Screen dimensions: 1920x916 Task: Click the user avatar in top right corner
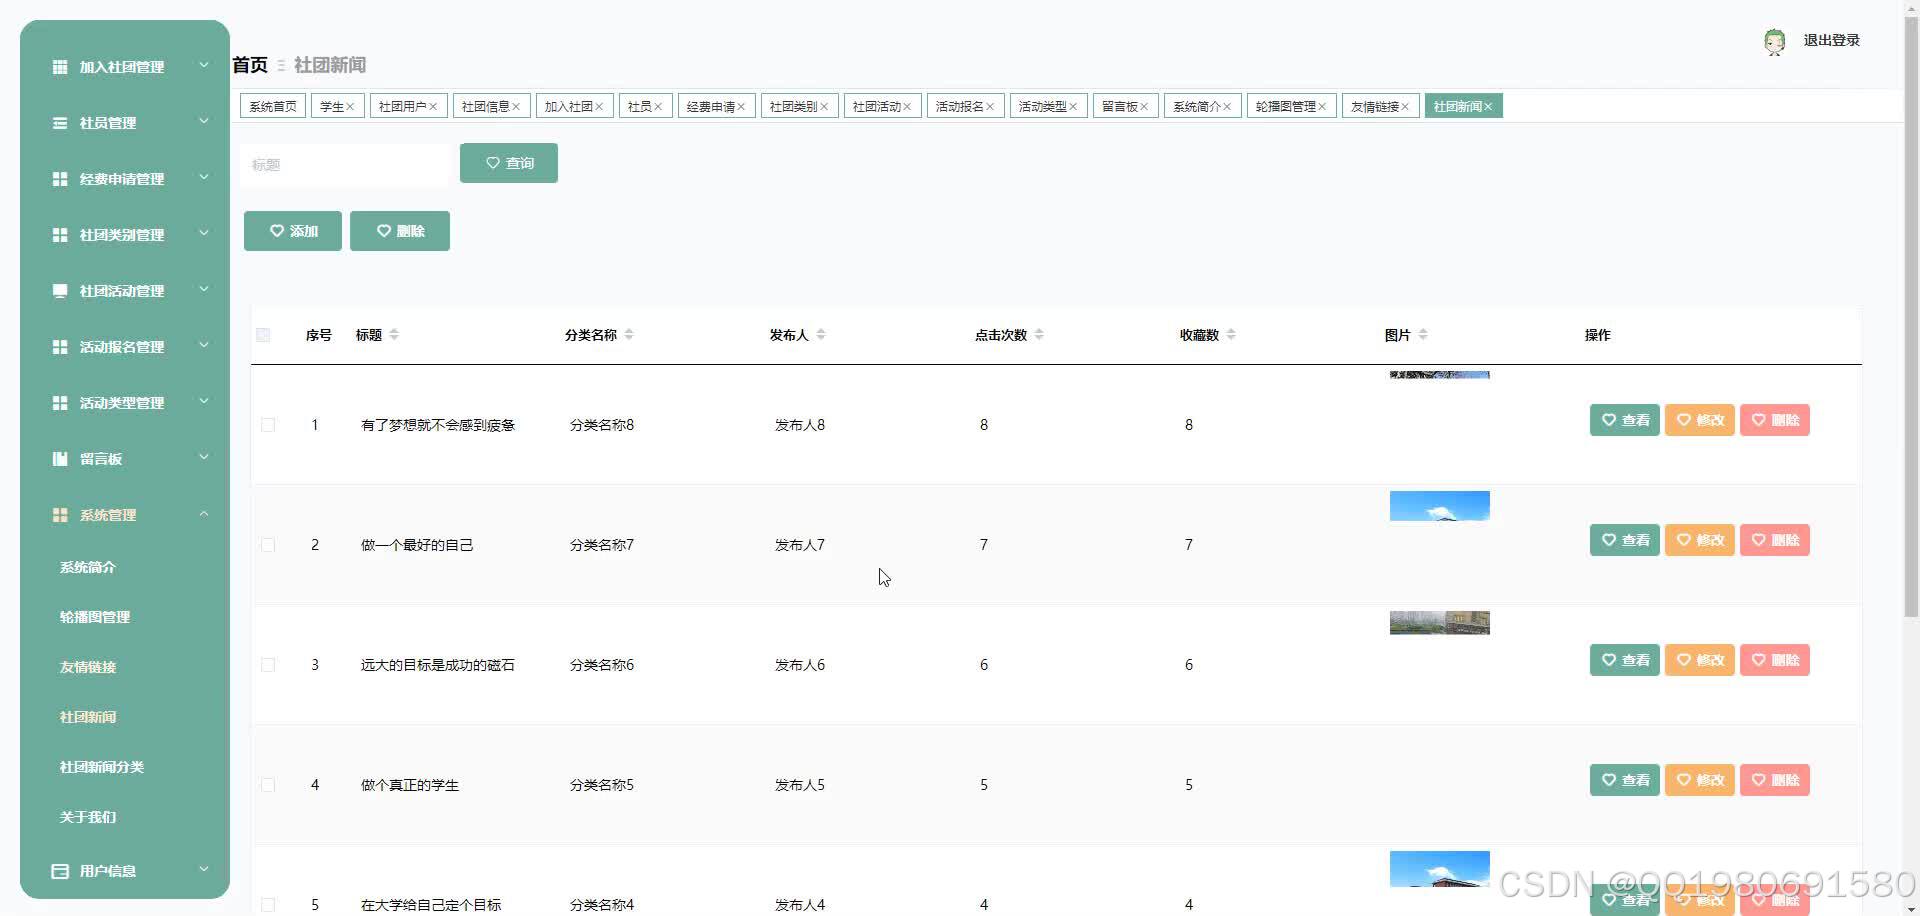[x=1775, y=41]
